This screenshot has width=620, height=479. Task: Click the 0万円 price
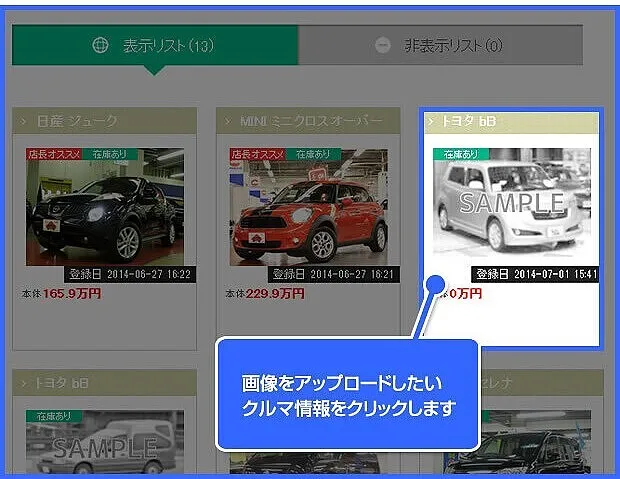click(x=465, y=293)
